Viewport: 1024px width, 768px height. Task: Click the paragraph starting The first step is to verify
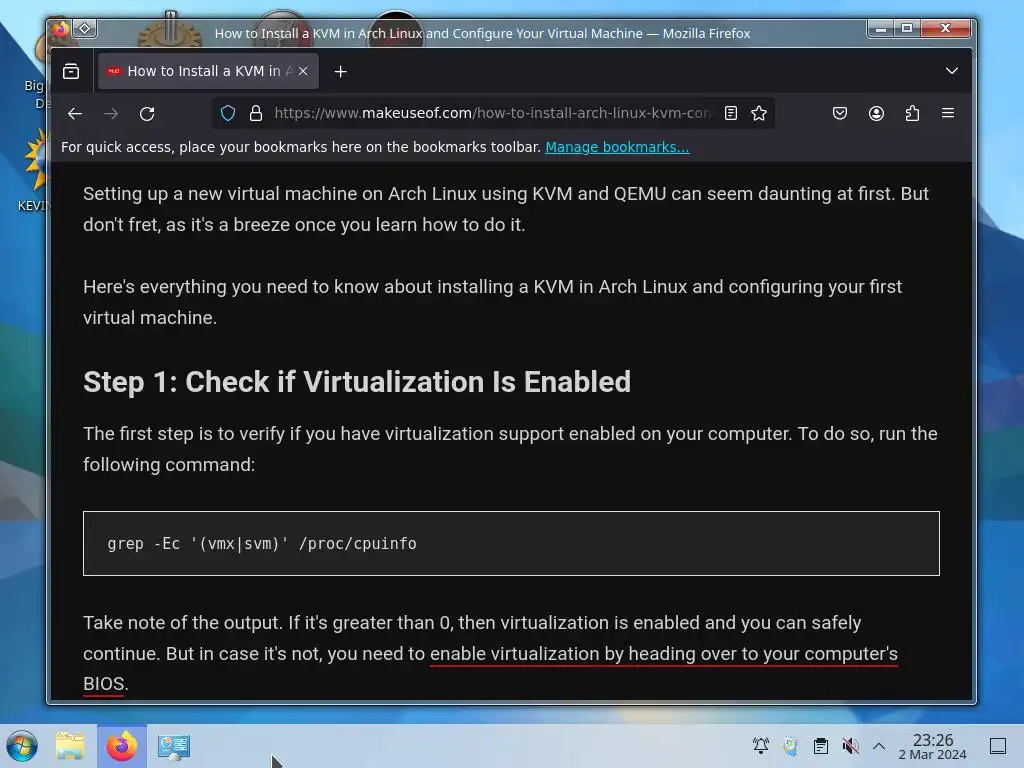(x=510, y=449)
